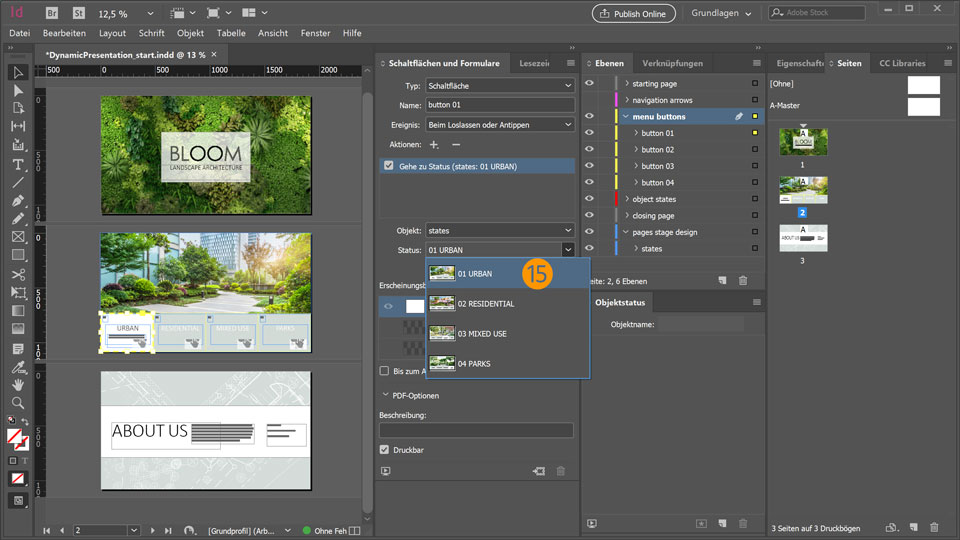The height and width of the screenshot is (540, 960).
Task: Open the Ereignis dropdown
Action: pos(499,125)
